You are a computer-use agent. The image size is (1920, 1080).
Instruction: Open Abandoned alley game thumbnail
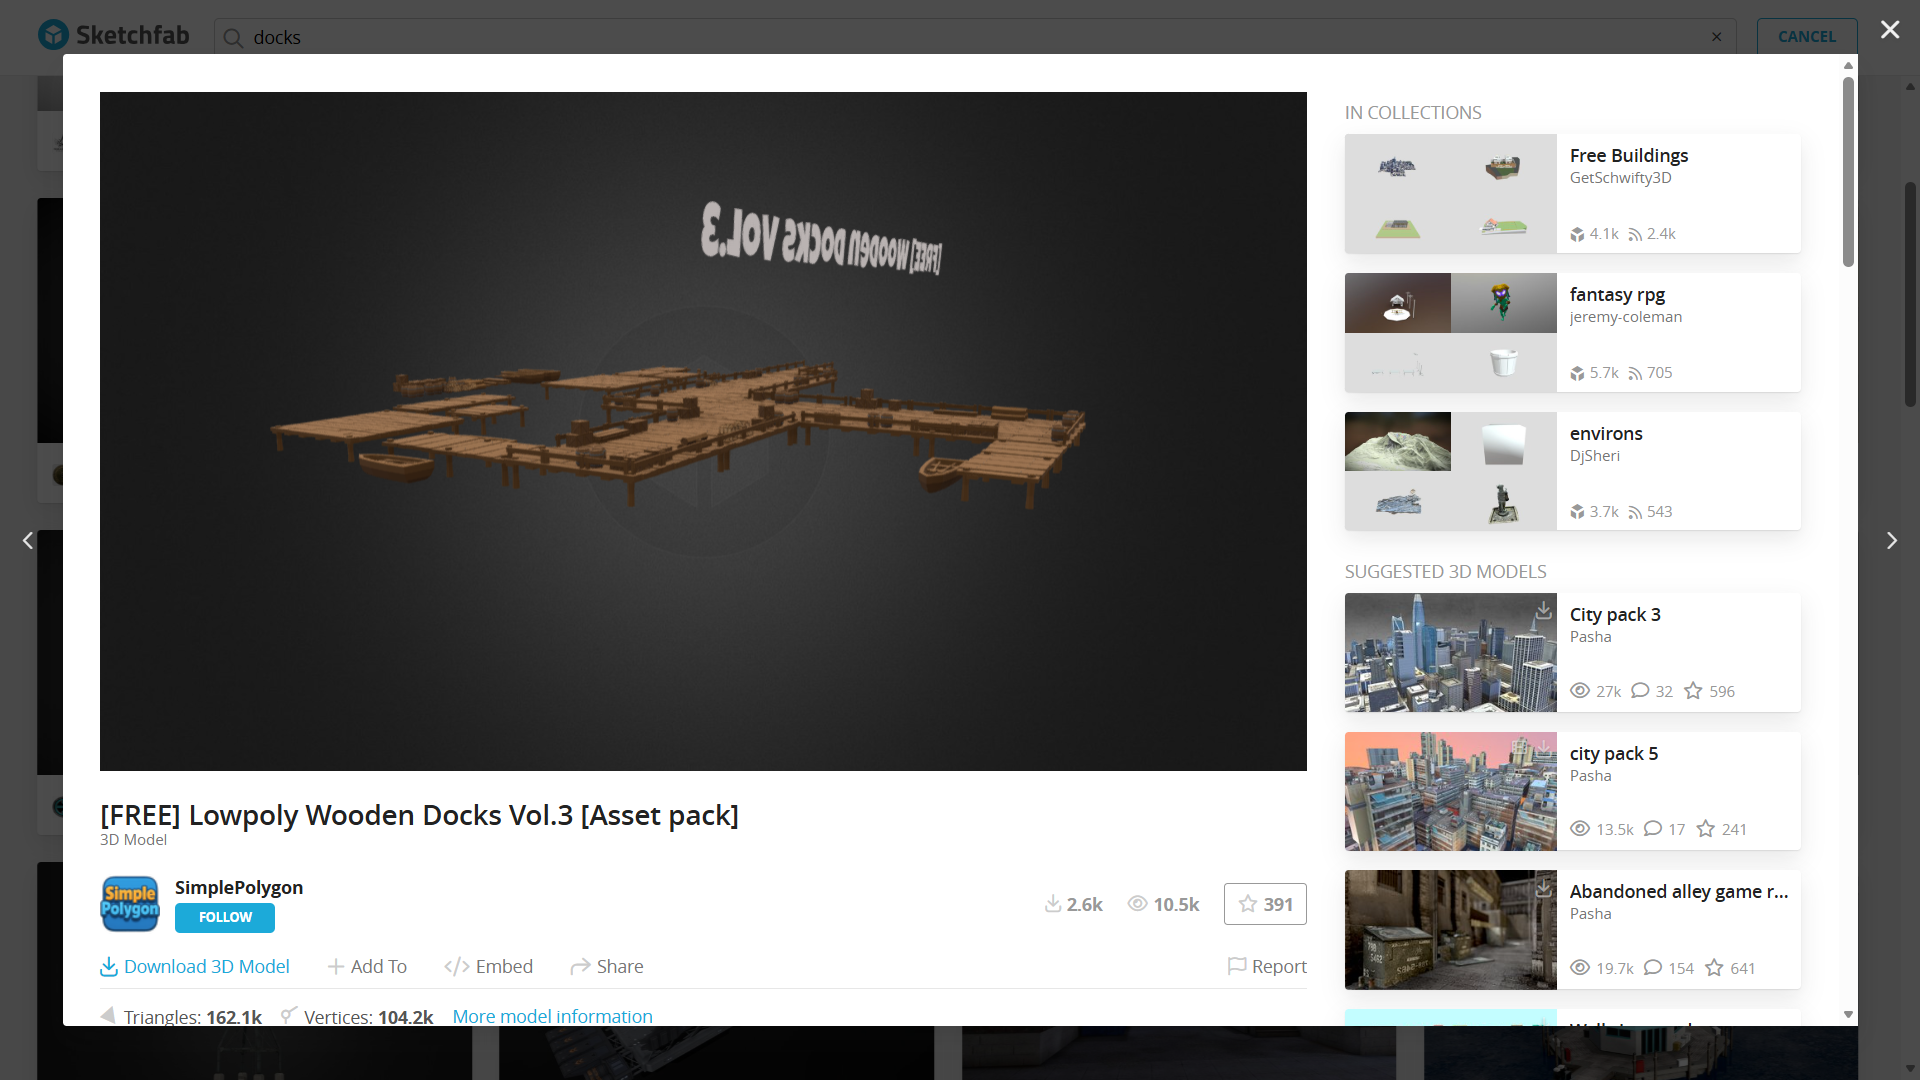pos(1450,929)
